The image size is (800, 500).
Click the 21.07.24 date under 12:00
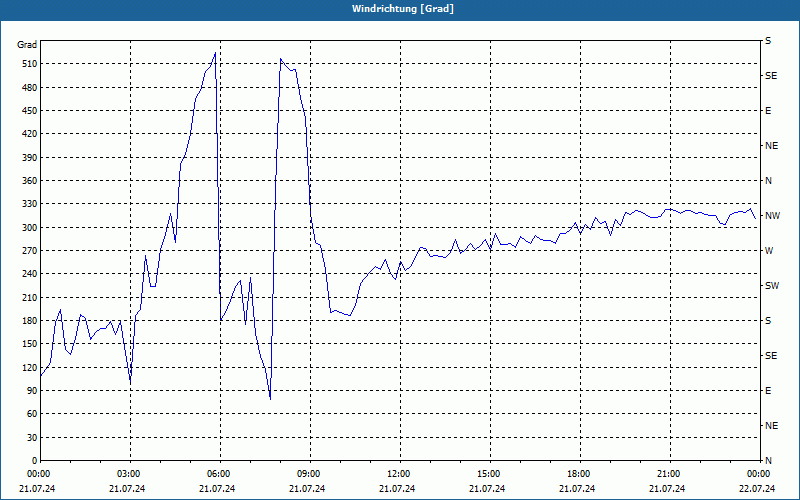click(397, 488)
